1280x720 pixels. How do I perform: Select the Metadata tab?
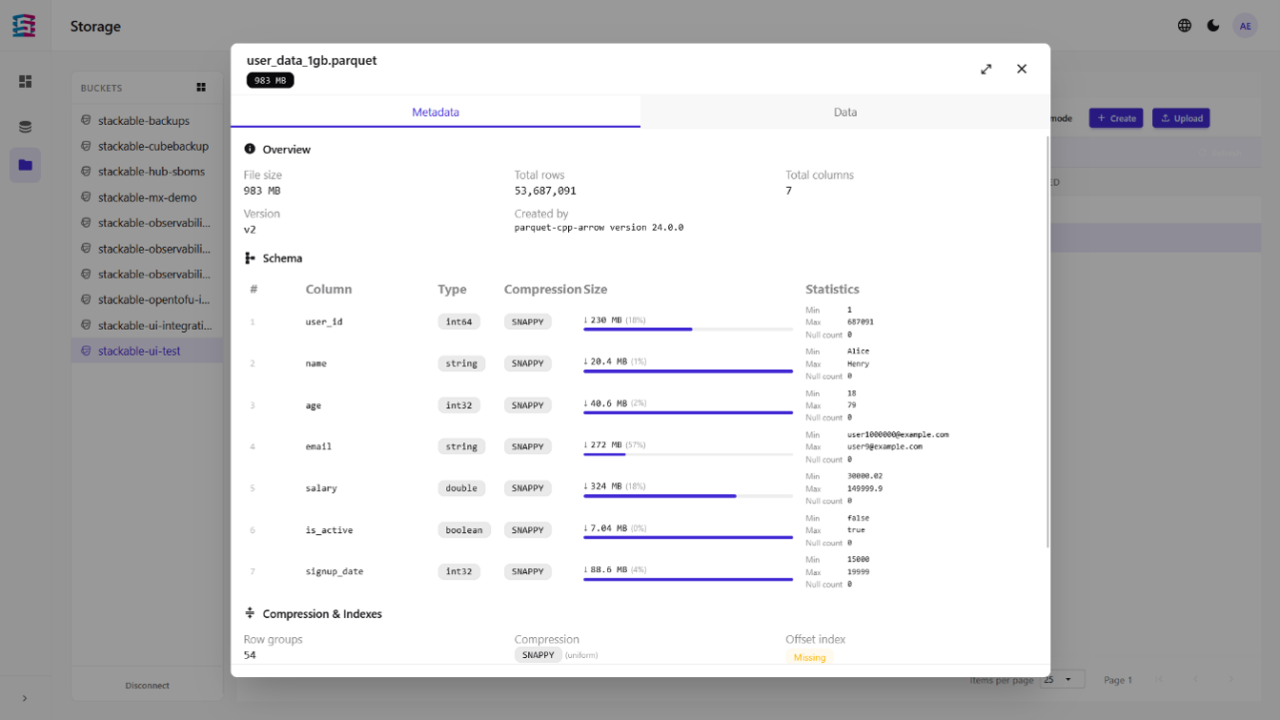(x=436, y=112)
